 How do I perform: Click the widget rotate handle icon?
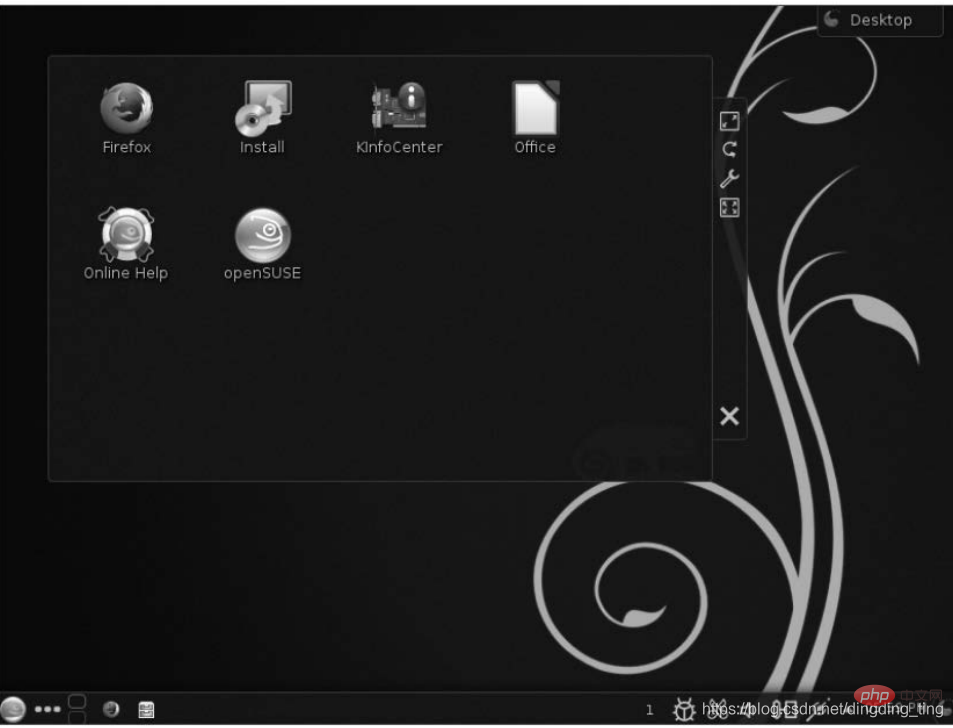(729, 149)
